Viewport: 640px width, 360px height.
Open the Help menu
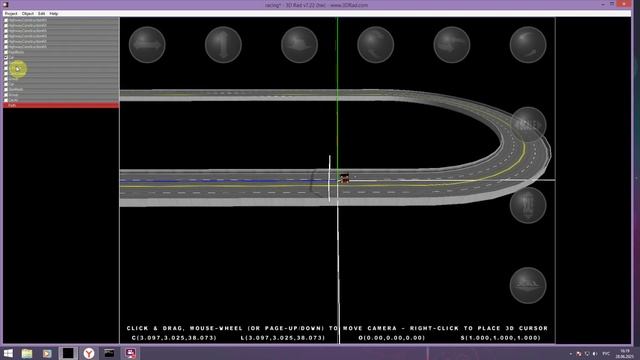53,13
